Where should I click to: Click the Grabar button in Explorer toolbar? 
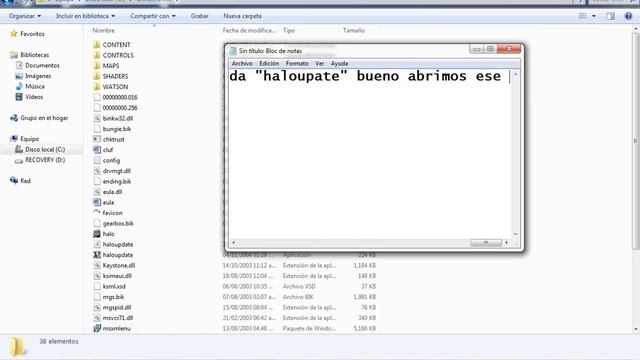(x=200, y=16)
